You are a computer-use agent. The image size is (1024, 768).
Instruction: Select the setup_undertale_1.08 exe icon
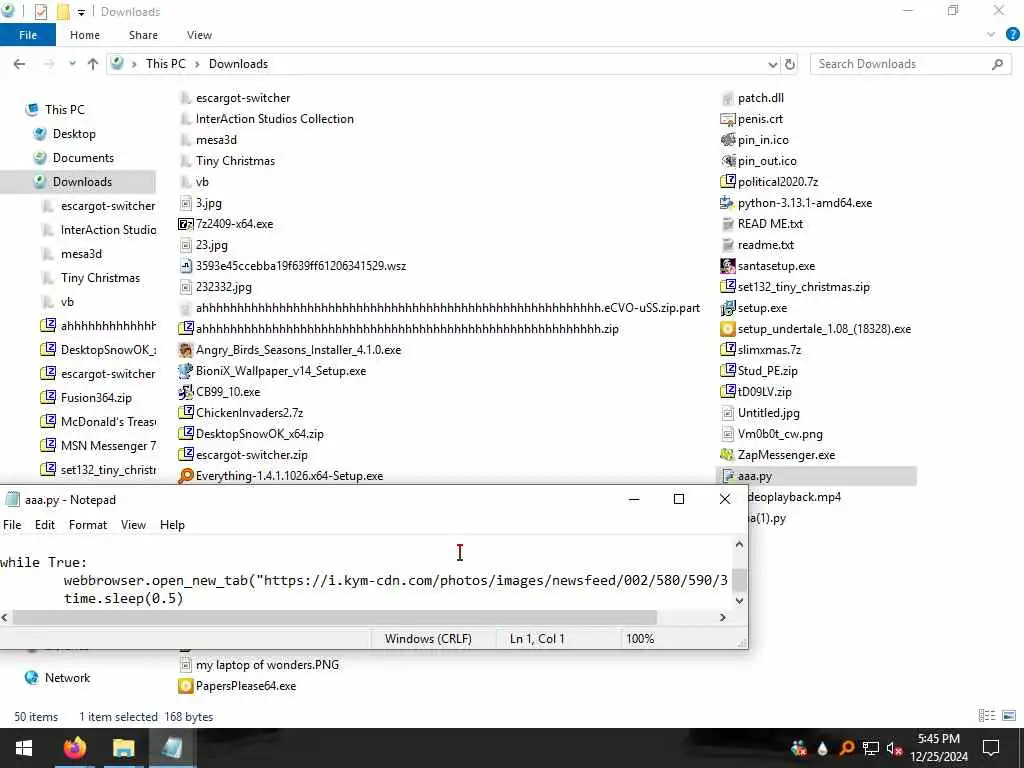pyautogui.click(x=728, y=329)
